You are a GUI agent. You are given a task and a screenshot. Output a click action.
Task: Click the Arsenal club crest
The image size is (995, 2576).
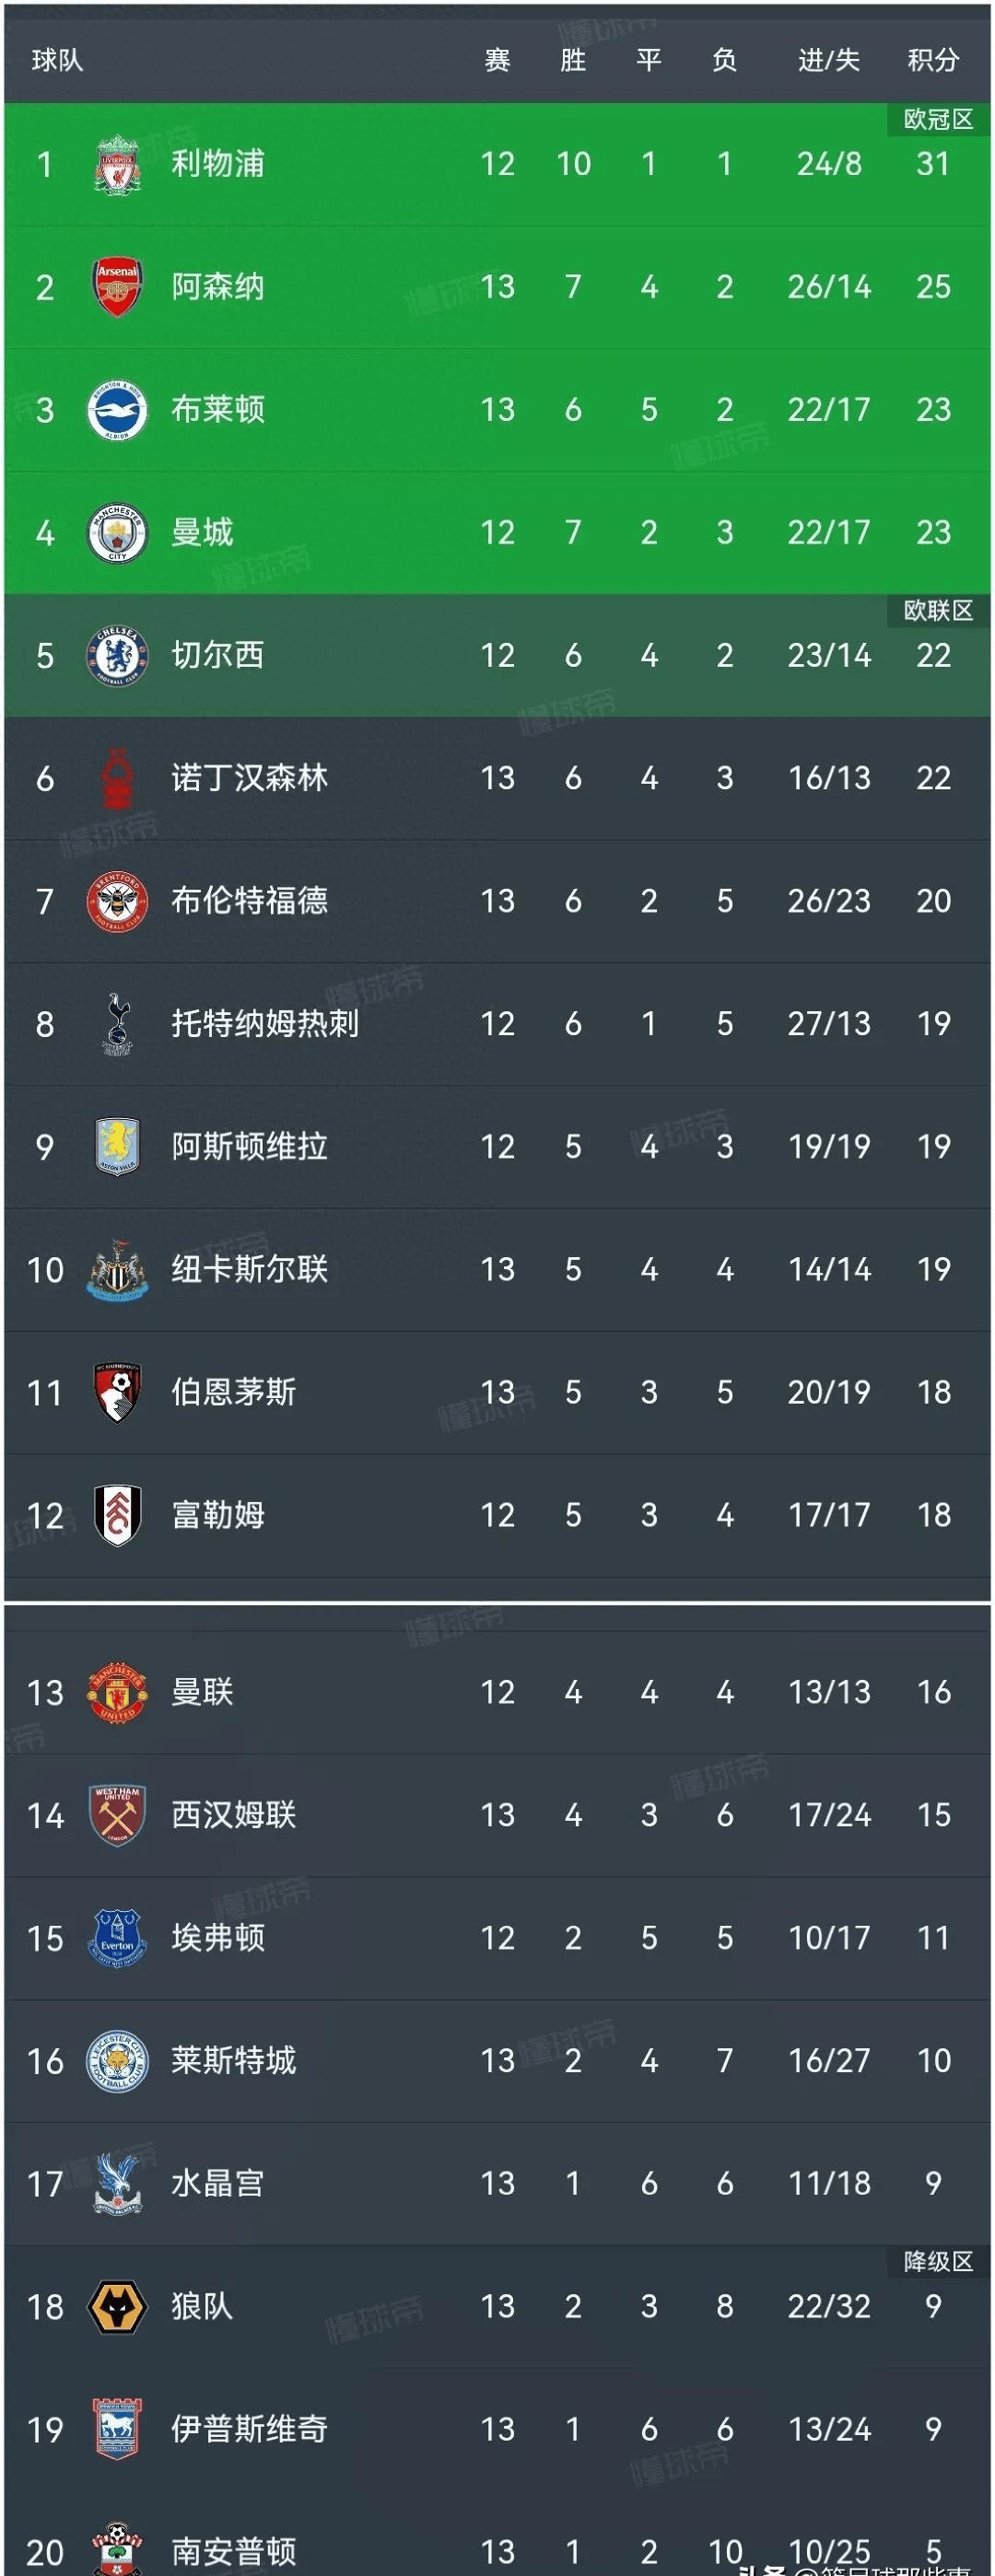(x=117, y=287)
